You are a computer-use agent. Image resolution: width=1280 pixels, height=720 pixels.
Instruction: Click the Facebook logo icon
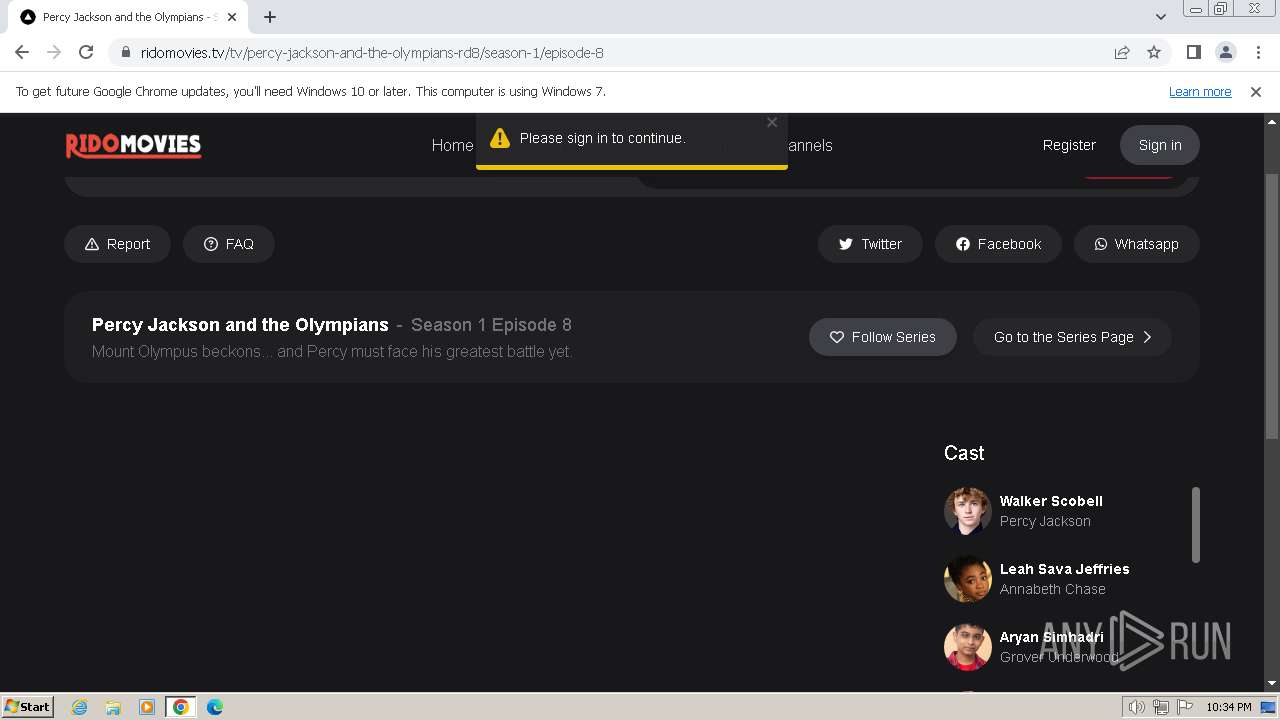click(x=963, y=244)
